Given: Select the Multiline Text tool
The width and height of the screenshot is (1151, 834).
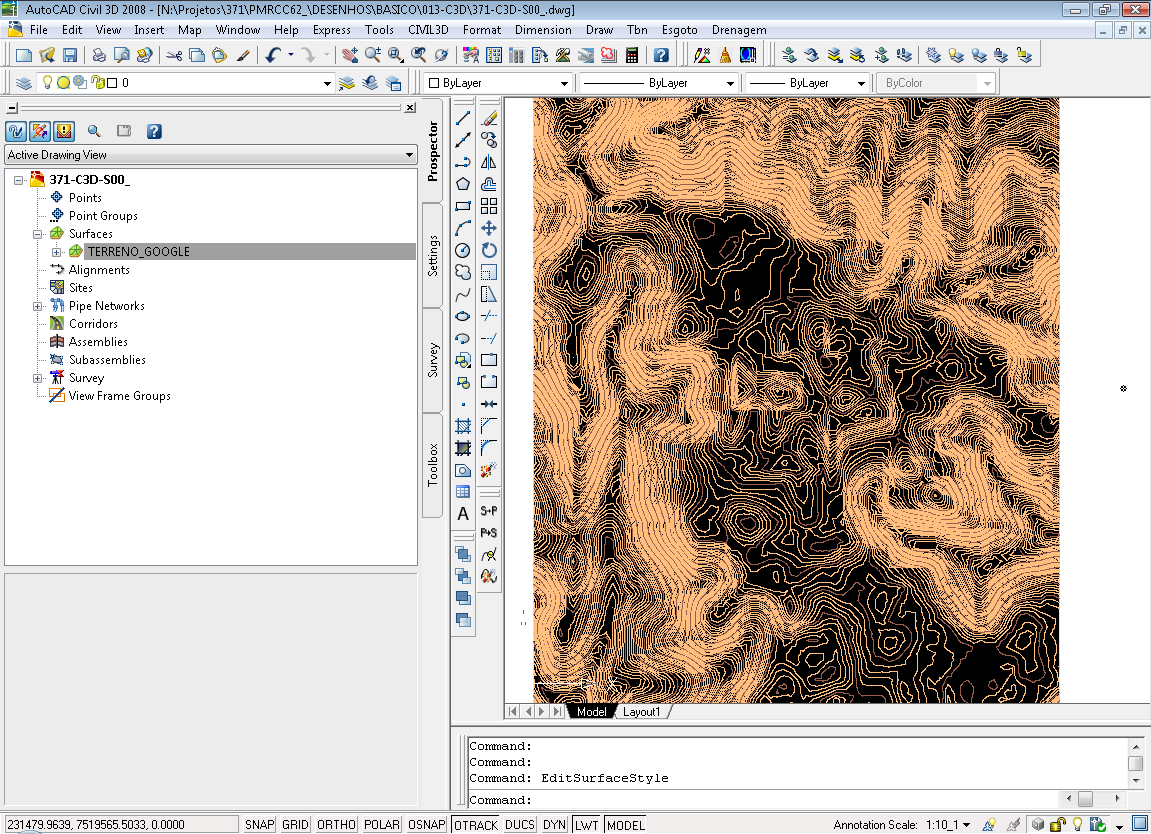Looking at the screenshot, I should coord(462,514).
